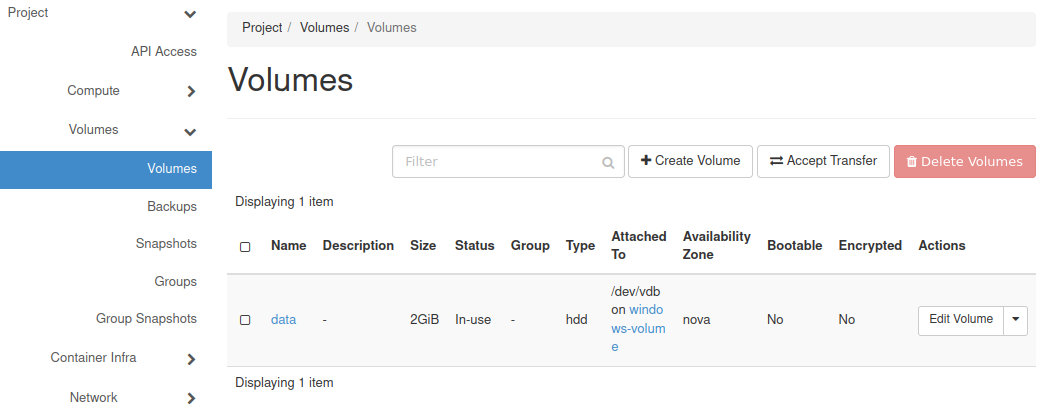Expand the Compute menu chevron
Screen dimensions: 1041x418
(x=191, y=92)
